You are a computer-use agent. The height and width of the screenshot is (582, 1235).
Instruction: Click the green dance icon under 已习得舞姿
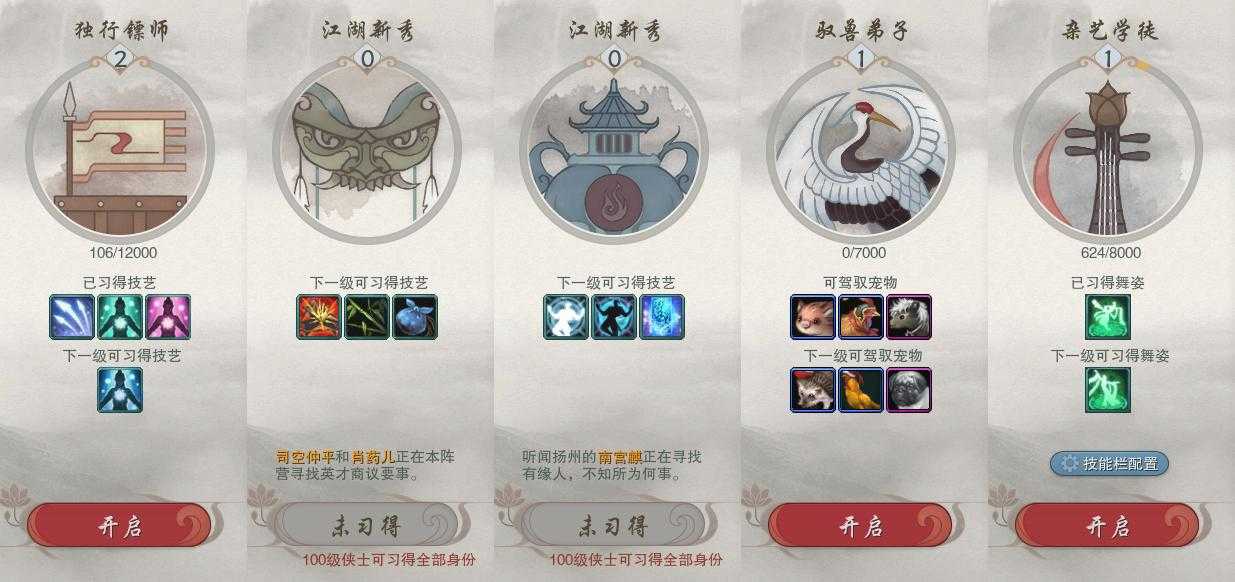[1108, 317]
